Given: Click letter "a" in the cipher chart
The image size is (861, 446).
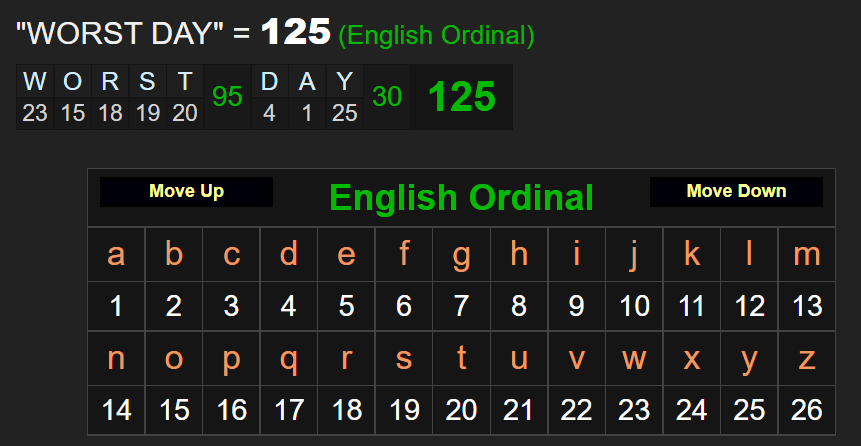Looking at the screenshot, I should tap(116, 255).
